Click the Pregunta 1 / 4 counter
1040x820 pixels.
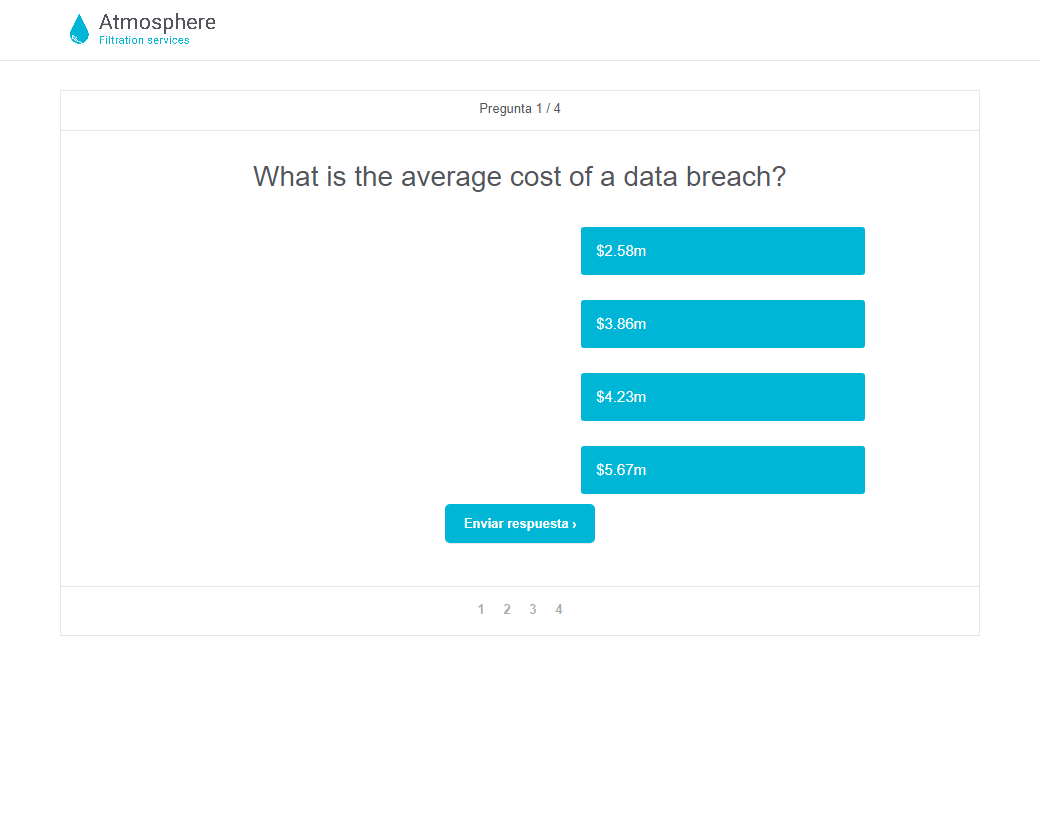click(x=520, y=109)
